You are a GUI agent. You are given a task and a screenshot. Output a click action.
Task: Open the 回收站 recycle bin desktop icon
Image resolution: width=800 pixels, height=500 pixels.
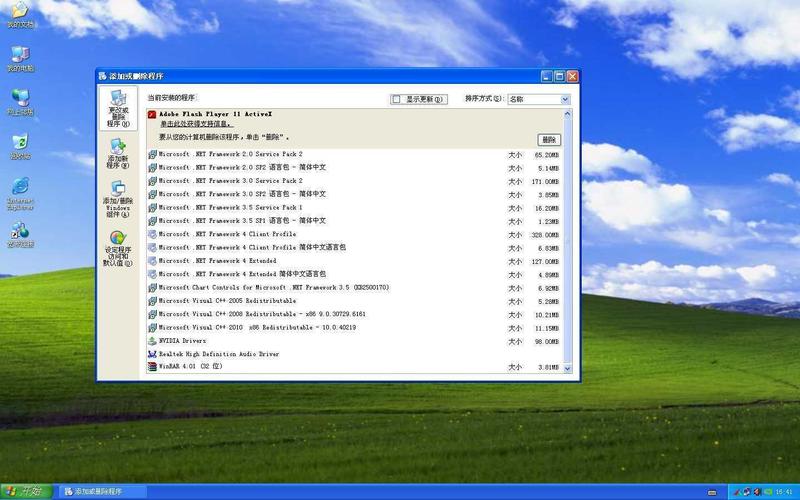click(x=20, y=146)
